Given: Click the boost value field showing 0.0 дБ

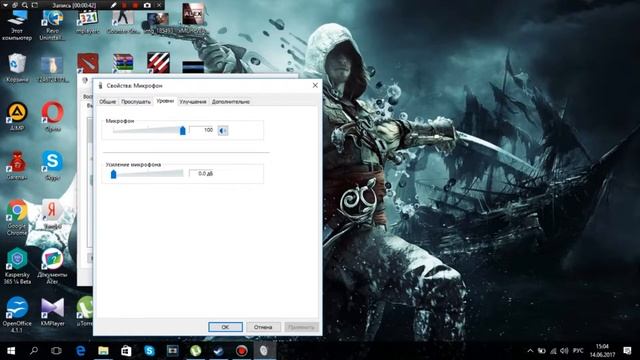Looking at the screenshot, I should point(202,173).
